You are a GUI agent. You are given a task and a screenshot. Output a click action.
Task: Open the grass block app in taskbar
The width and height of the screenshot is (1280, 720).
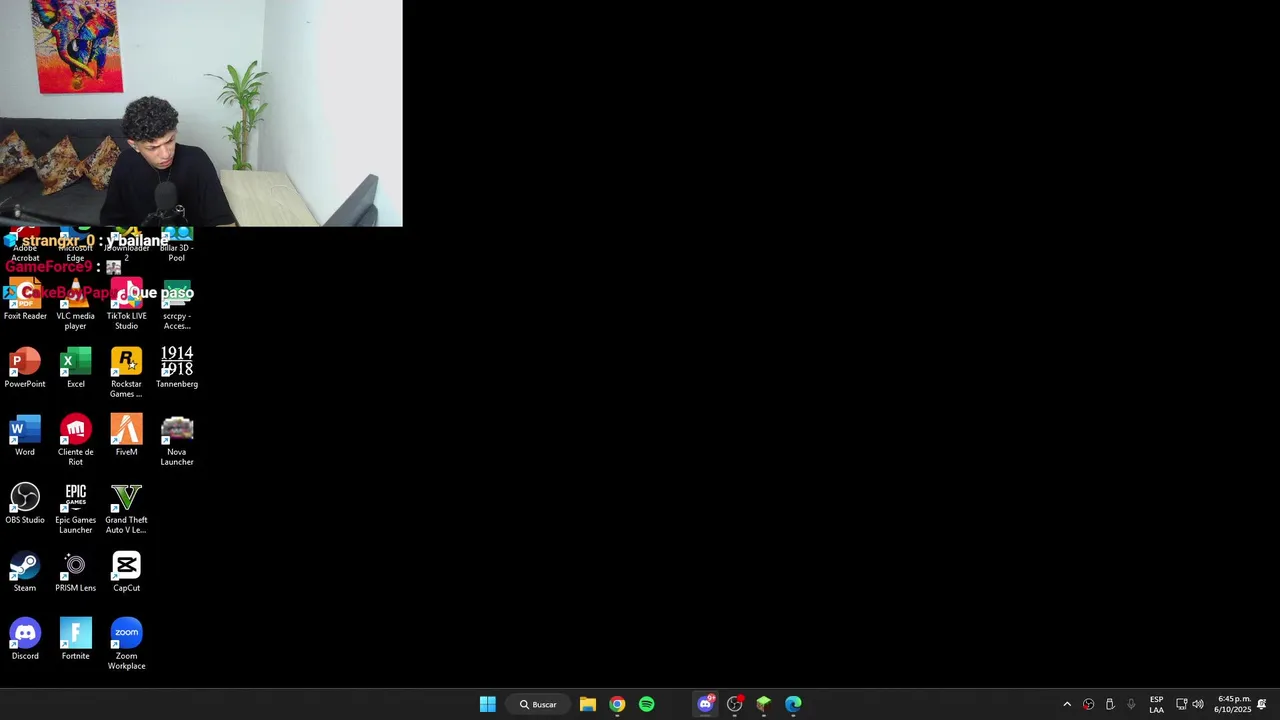[764, 704]
